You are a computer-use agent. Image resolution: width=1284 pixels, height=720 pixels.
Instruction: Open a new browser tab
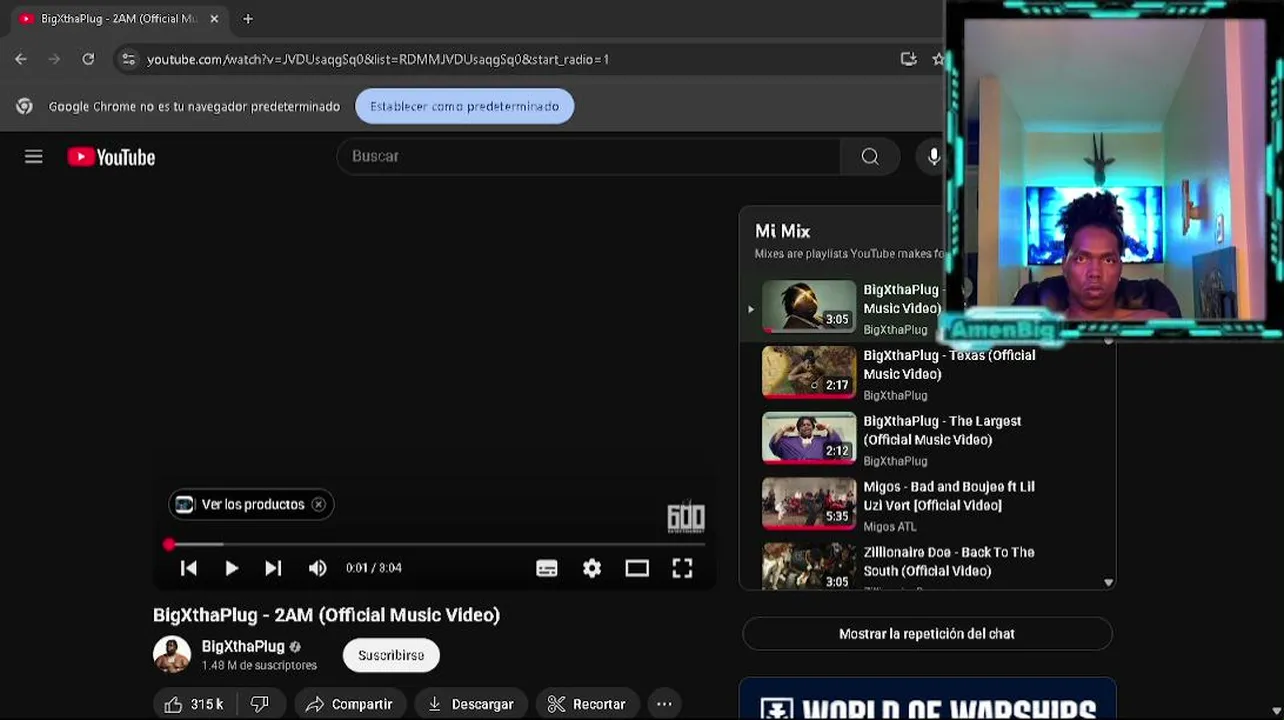point(248,18)
